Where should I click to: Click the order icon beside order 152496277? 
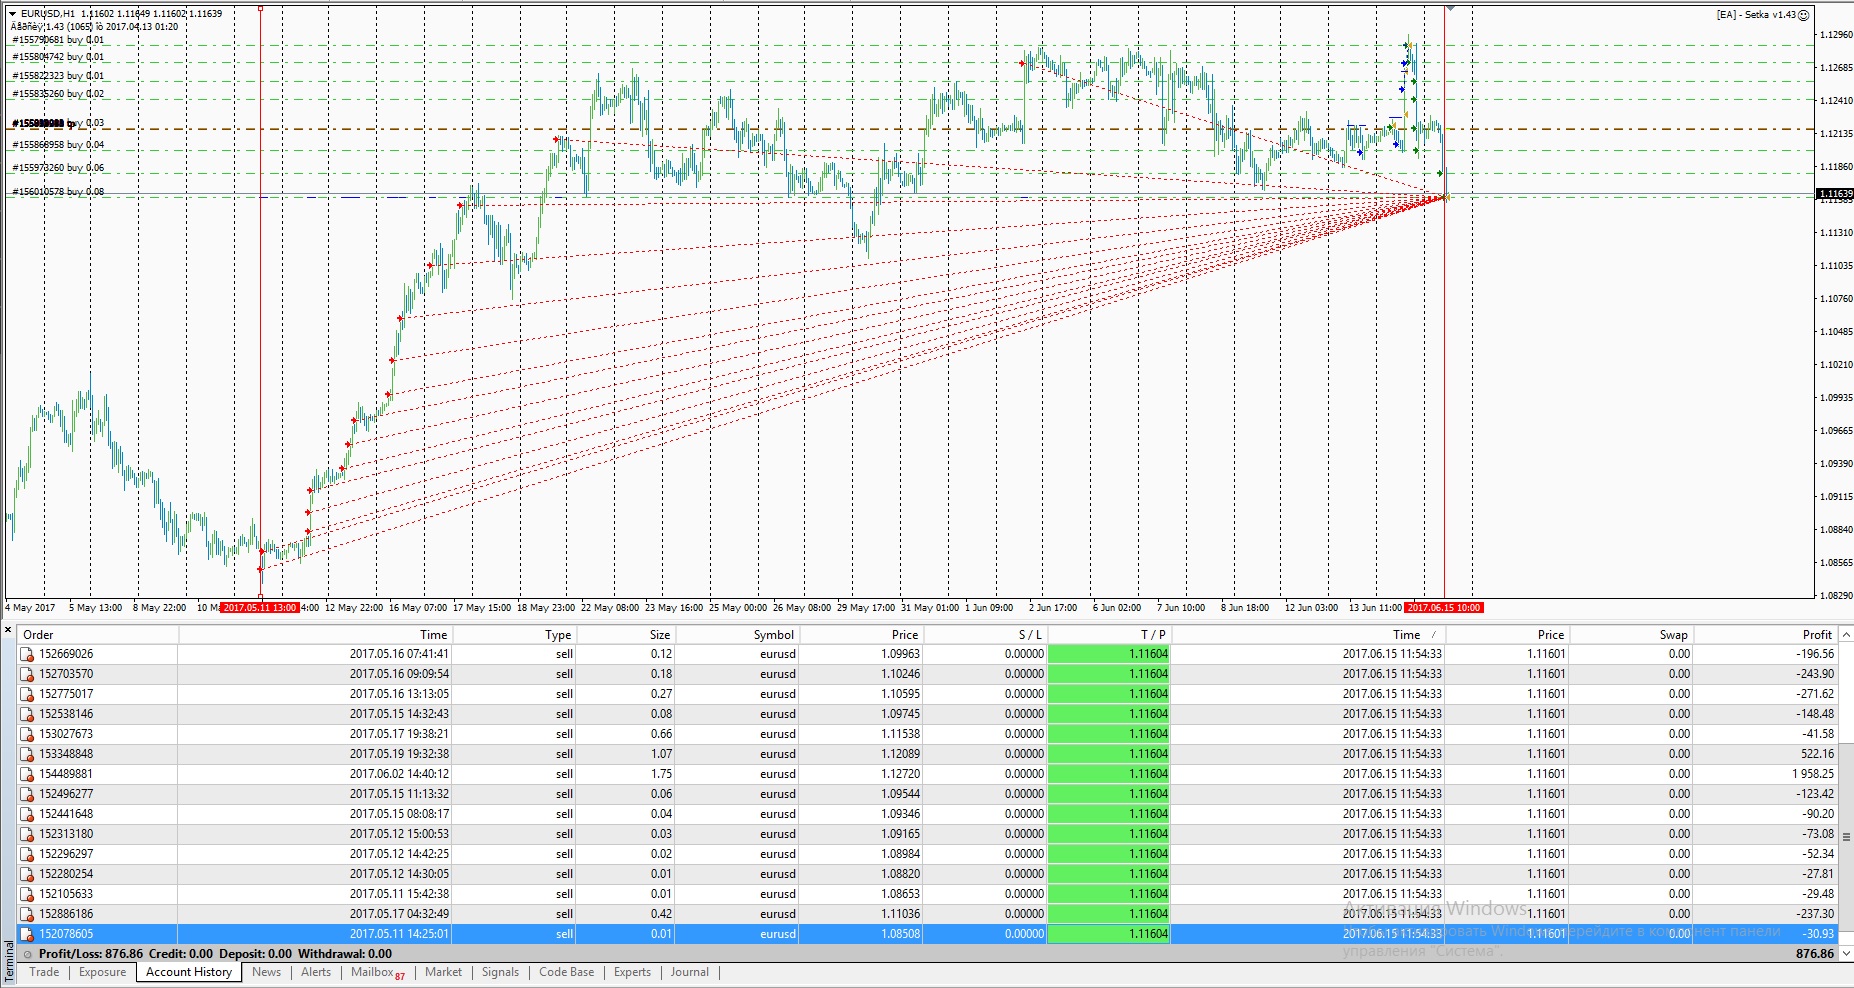28,794
